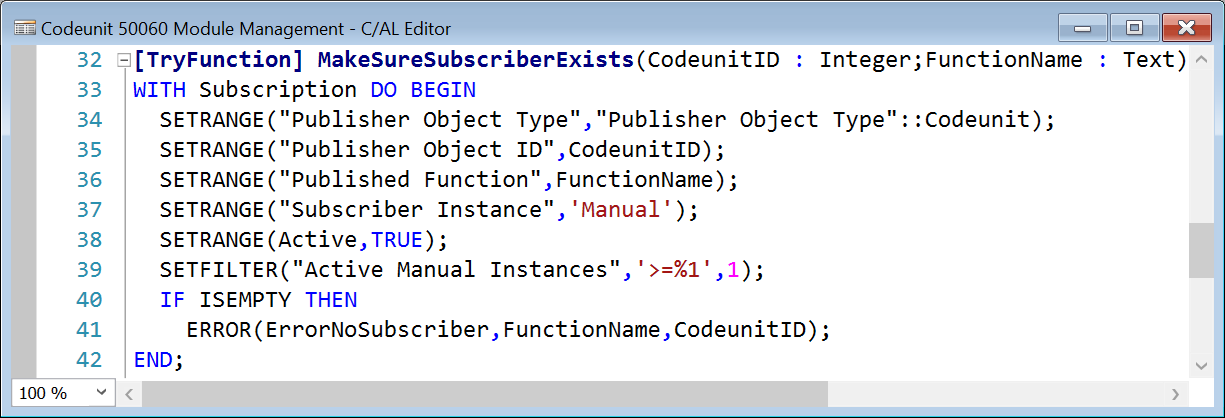Viewport: 1225px width, 418px height.
Task: Click the vertical scrollbar thumb
Action: click(x=1200, y=250)
